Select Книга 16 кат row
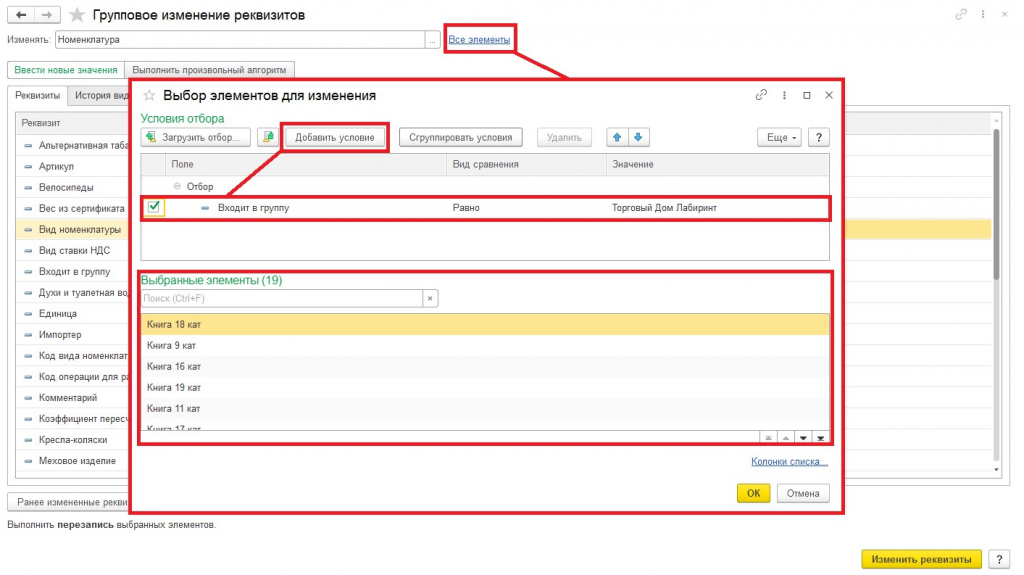This screenshot has height=575, width=1024. pos(485,366)
